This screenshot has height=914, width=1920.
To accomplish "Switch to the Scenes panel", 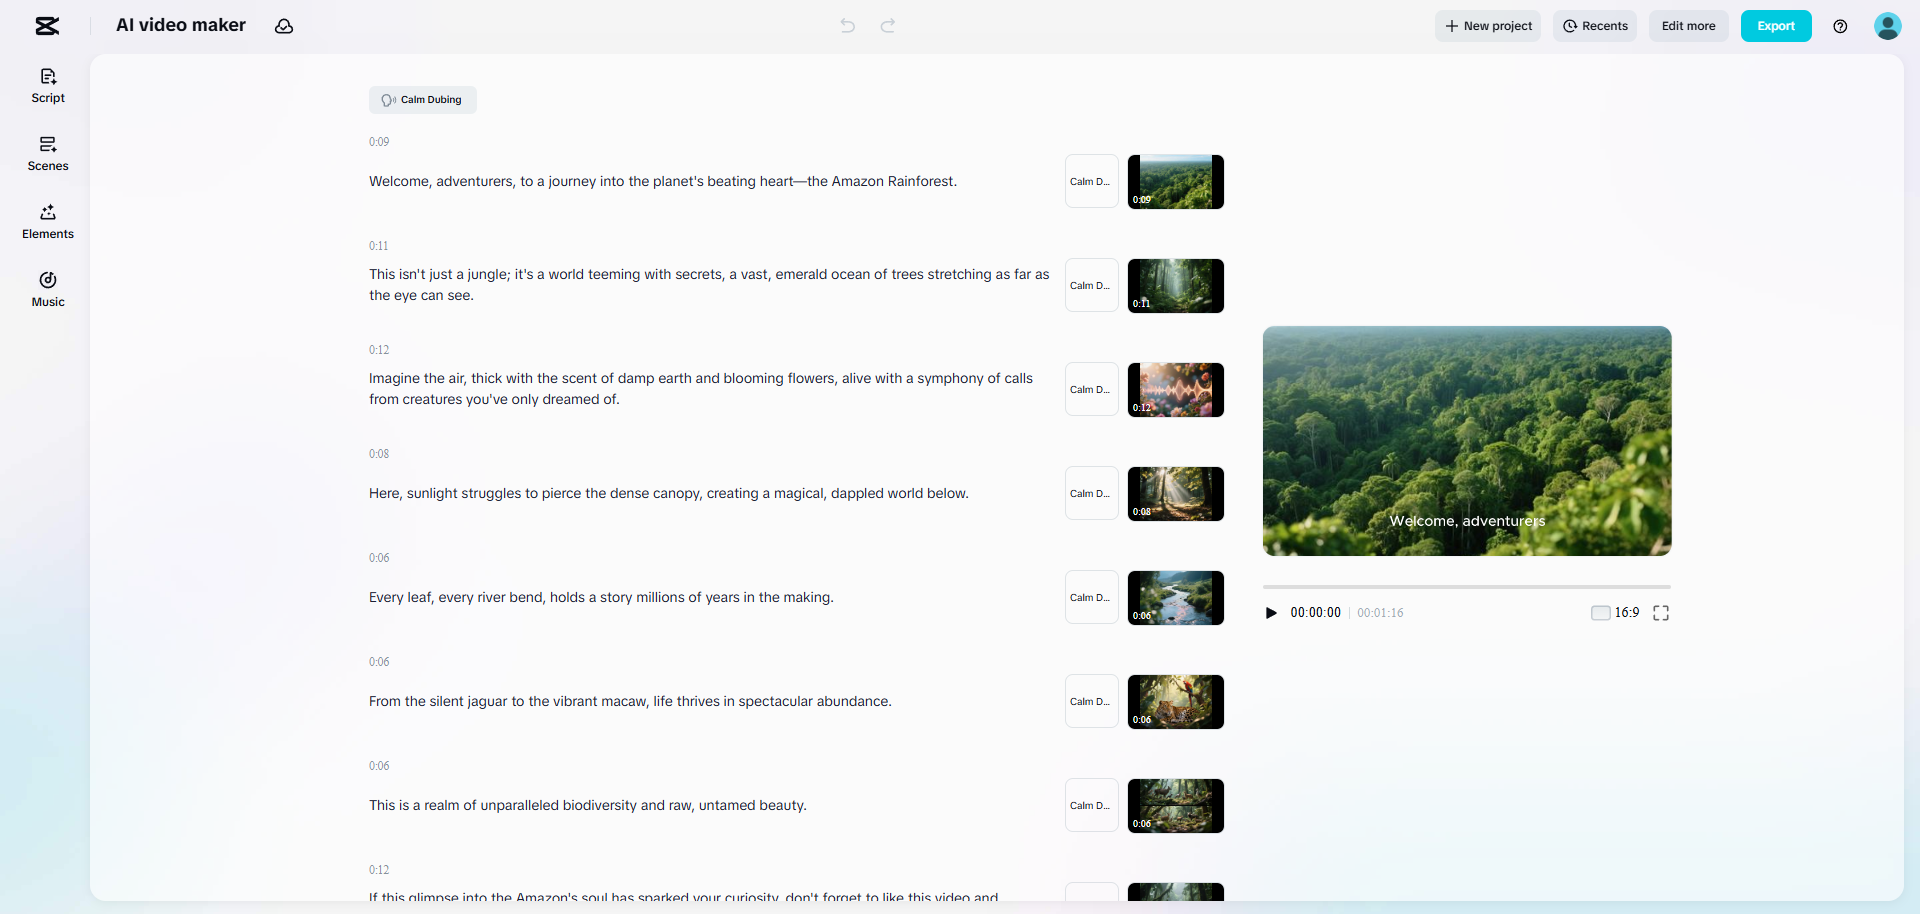I will point(48,154).
